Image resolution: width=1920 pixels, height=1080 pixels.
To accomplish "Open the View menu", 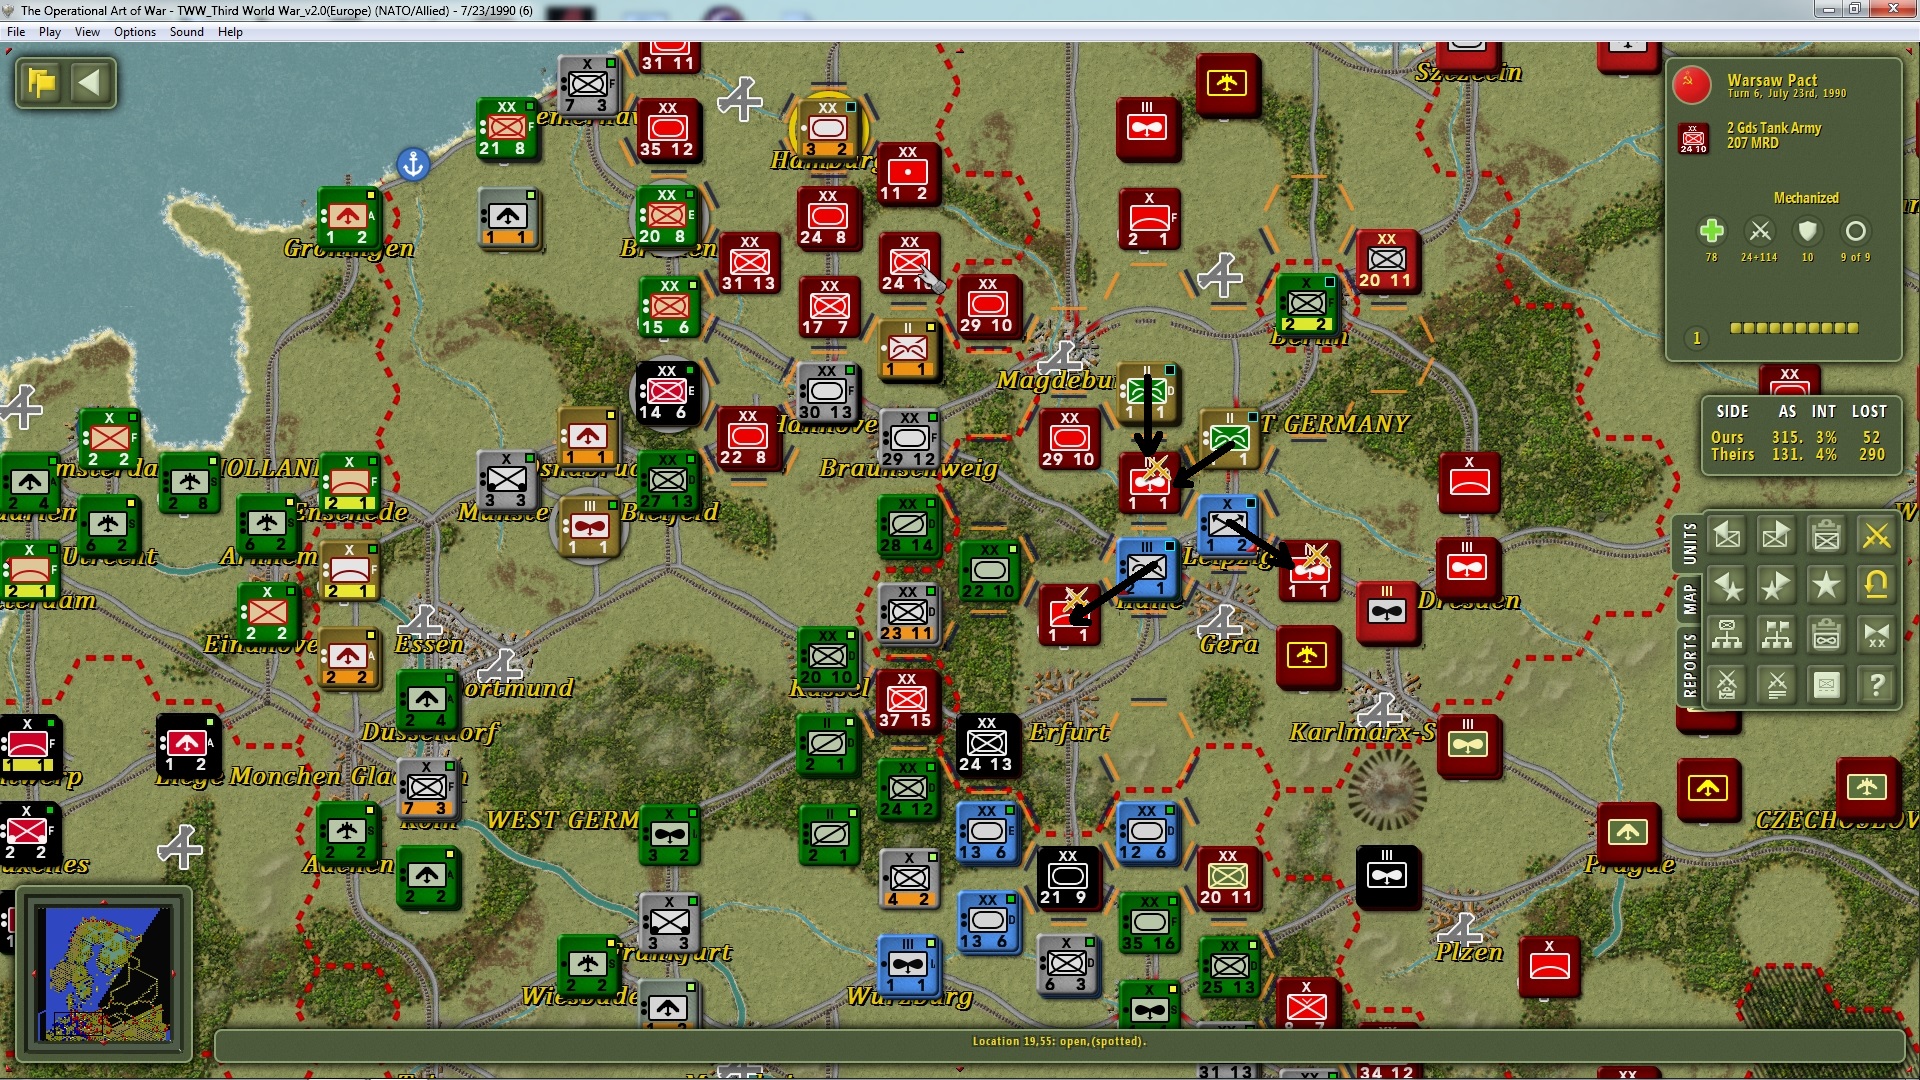I will [x=87, y=32].
